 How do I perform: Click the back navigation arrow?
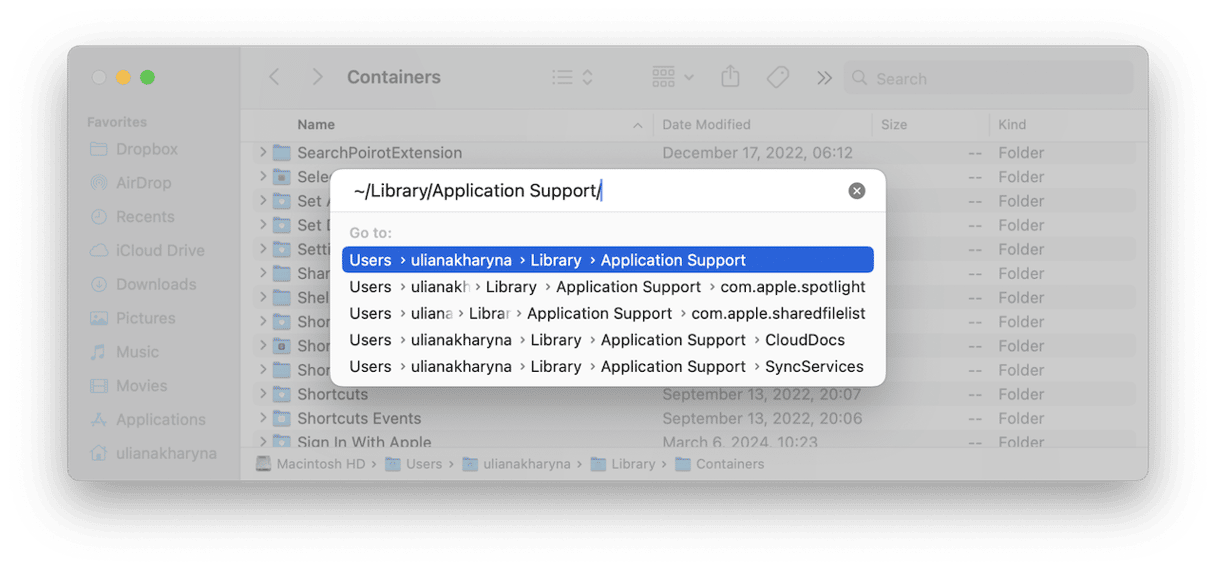274,77
